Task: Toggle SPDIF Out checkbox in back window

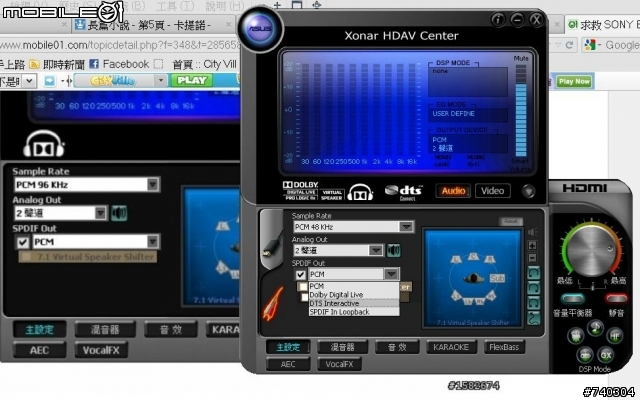Action: [22, 242]
